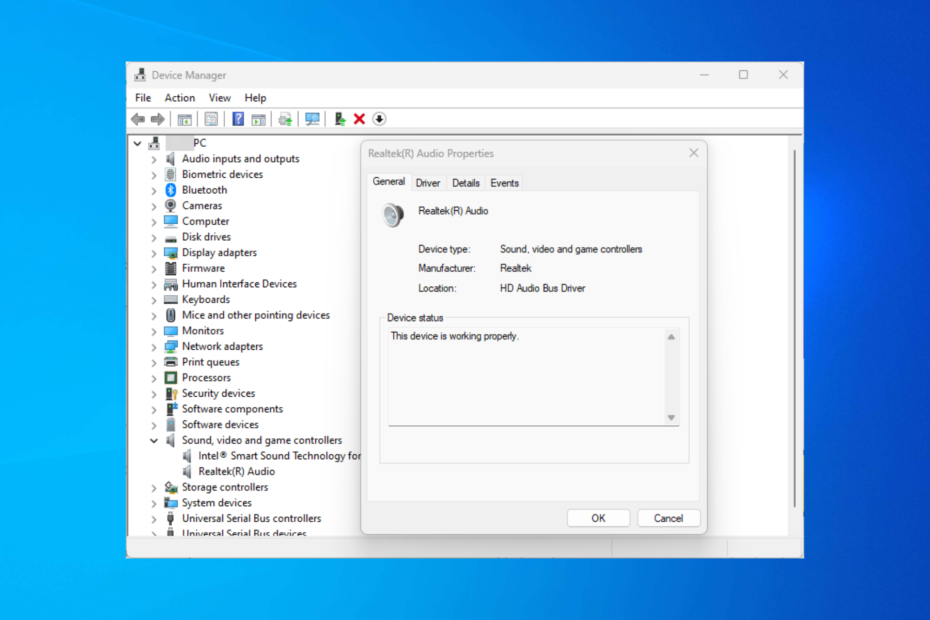Click the Back navigation arrow icon

138,118
